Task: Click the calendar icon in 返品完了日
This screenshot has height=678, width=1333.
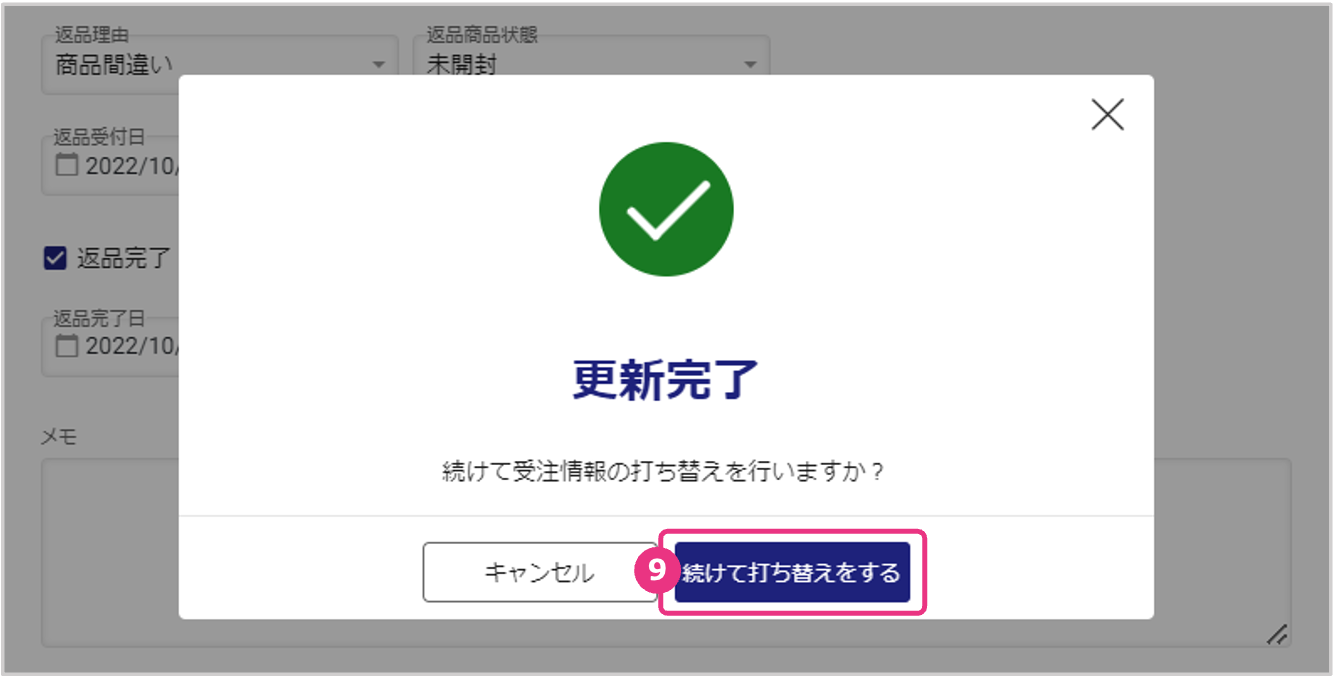Action: point(66,347)
